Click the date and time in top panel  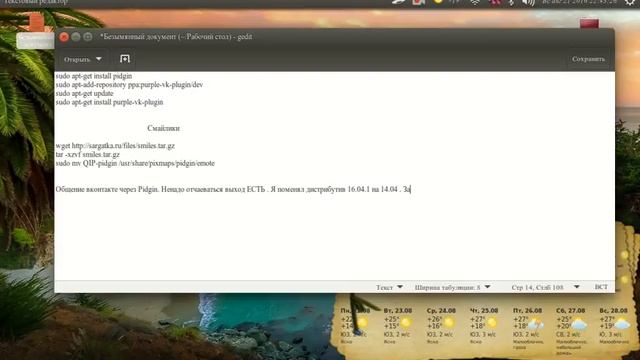[x=579, y=2]
